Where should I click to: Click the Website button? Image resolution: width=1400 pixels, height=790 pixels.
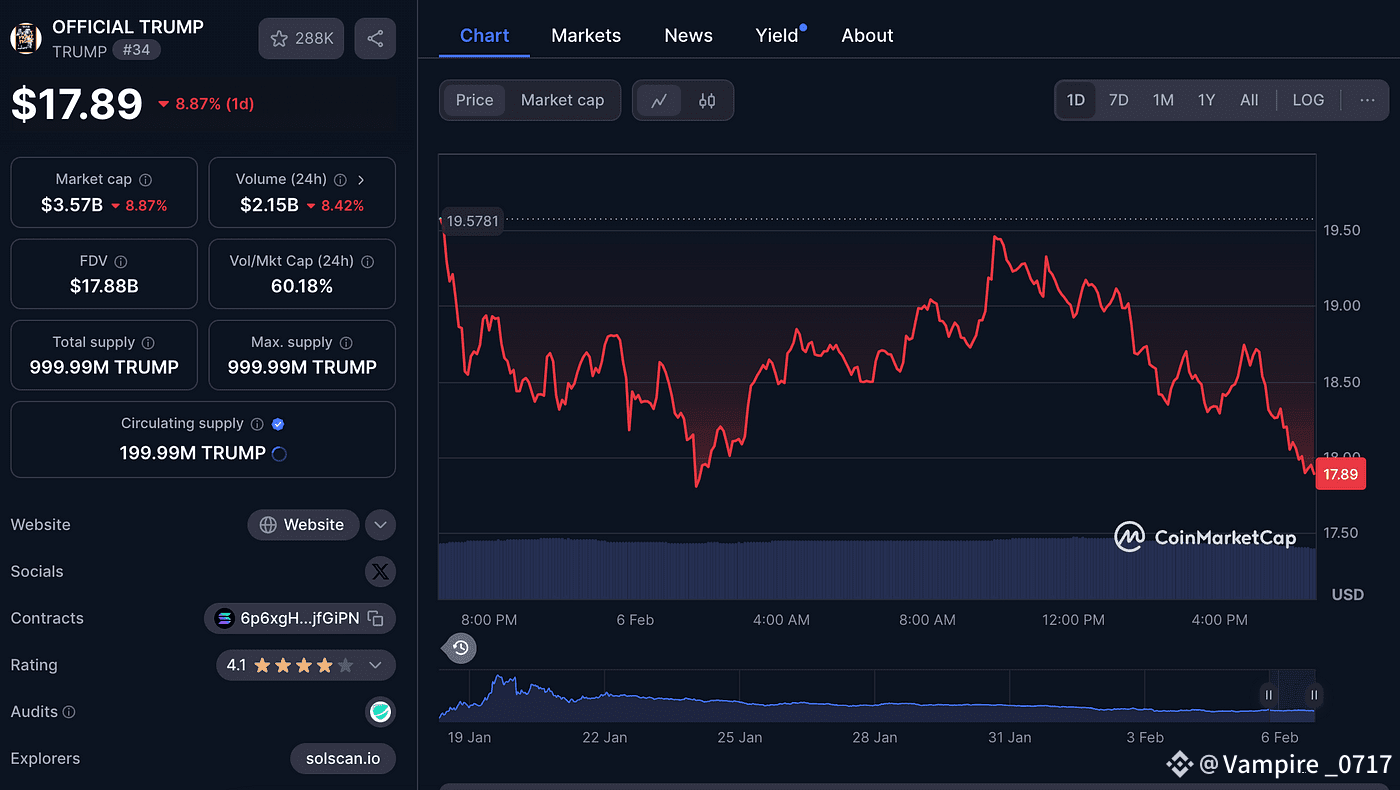click(302, 525)
